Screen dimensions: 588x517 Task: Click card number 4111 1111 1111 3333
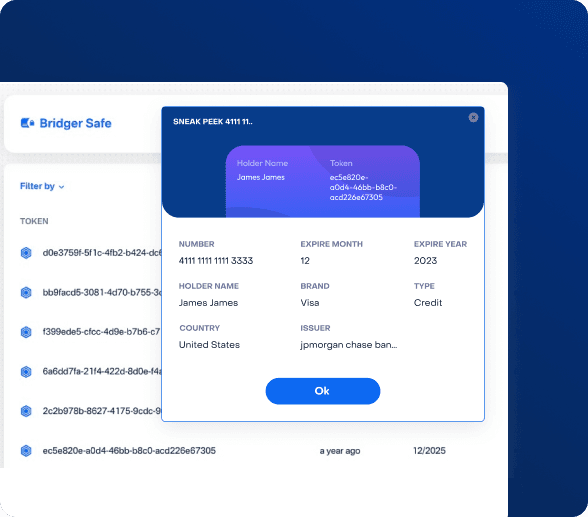(x=216, y=261)
